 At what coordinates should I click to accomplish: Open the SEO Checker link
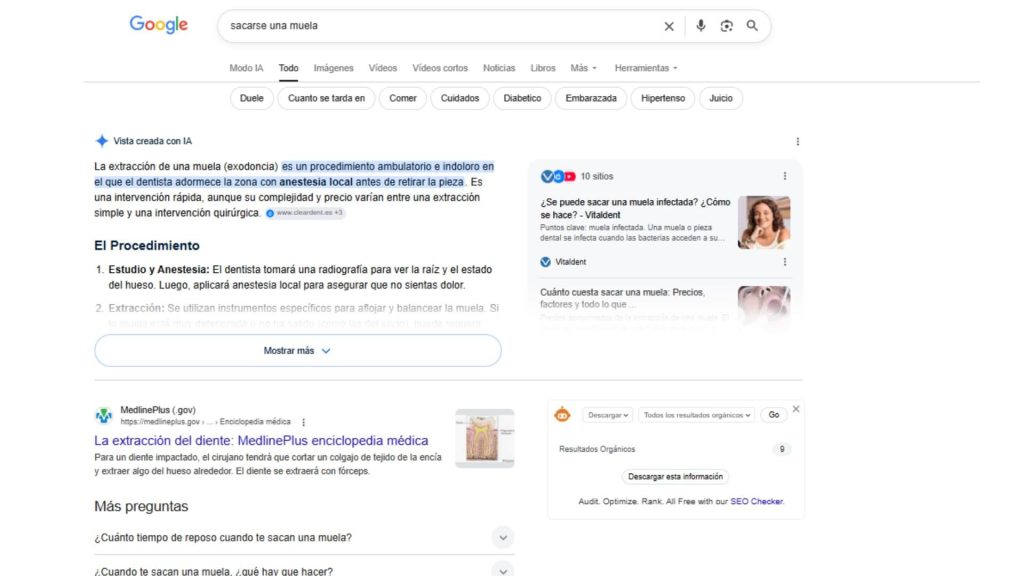click(757, 502)
